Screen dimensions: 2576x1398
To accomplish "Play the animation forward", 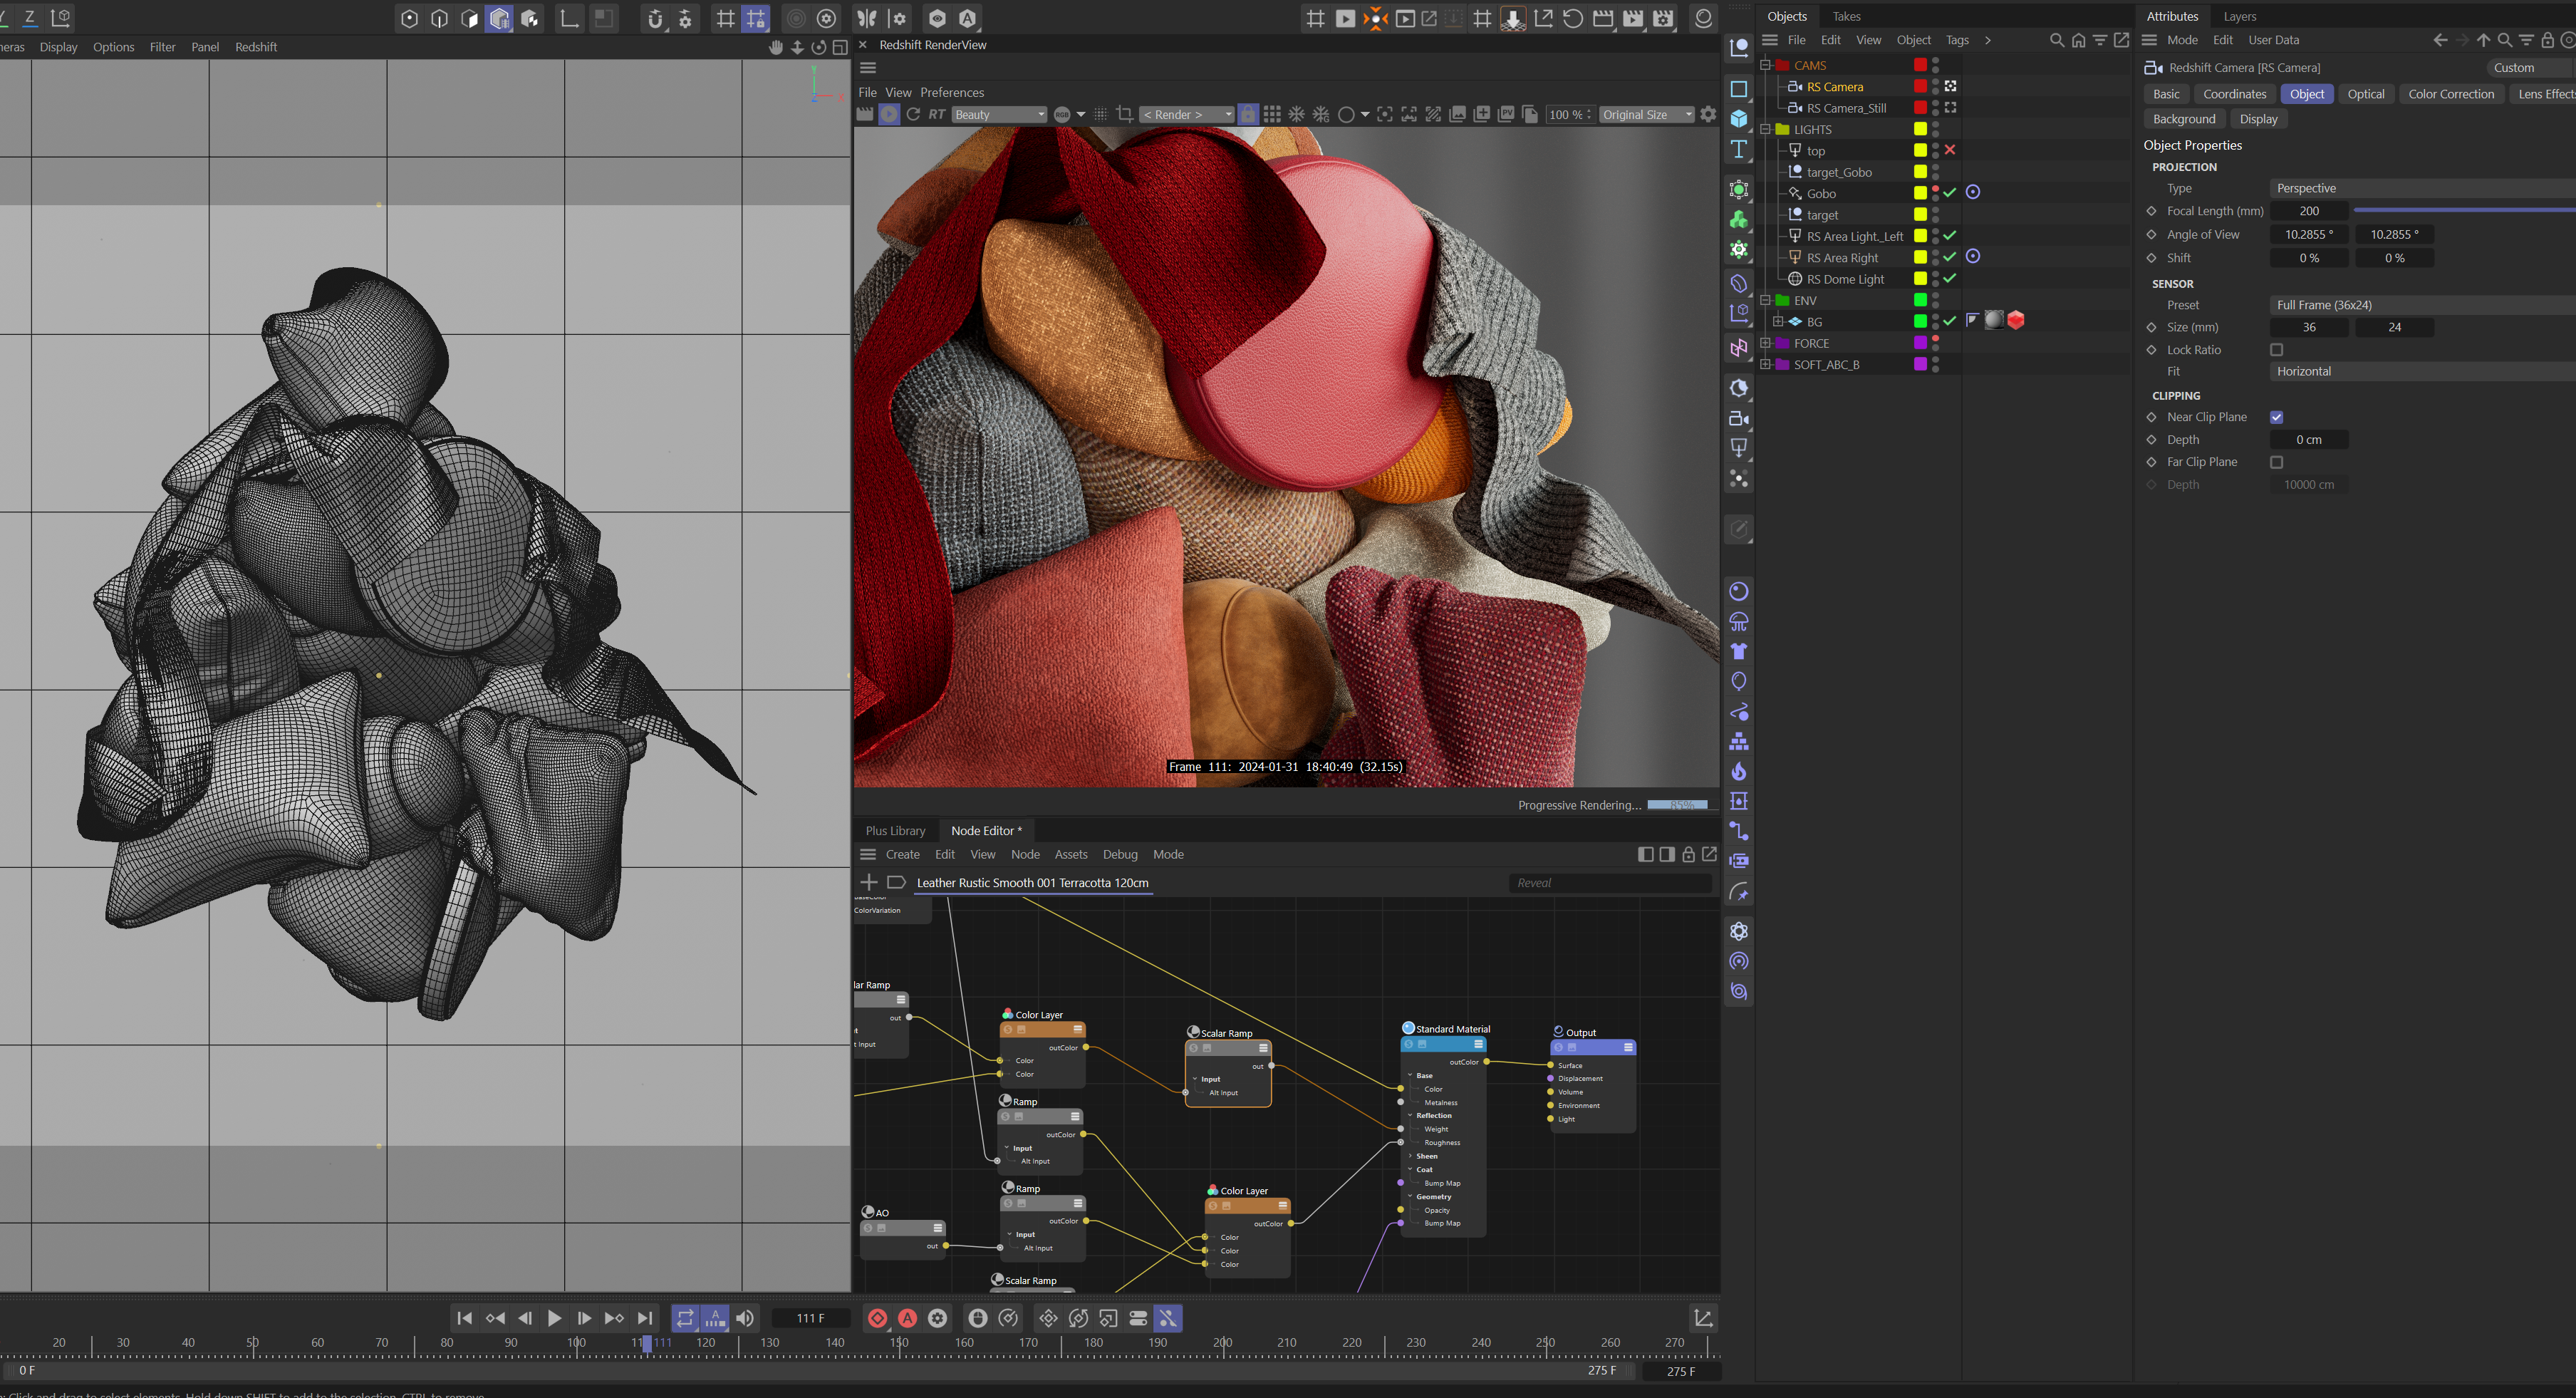I will coord(554,1319).
